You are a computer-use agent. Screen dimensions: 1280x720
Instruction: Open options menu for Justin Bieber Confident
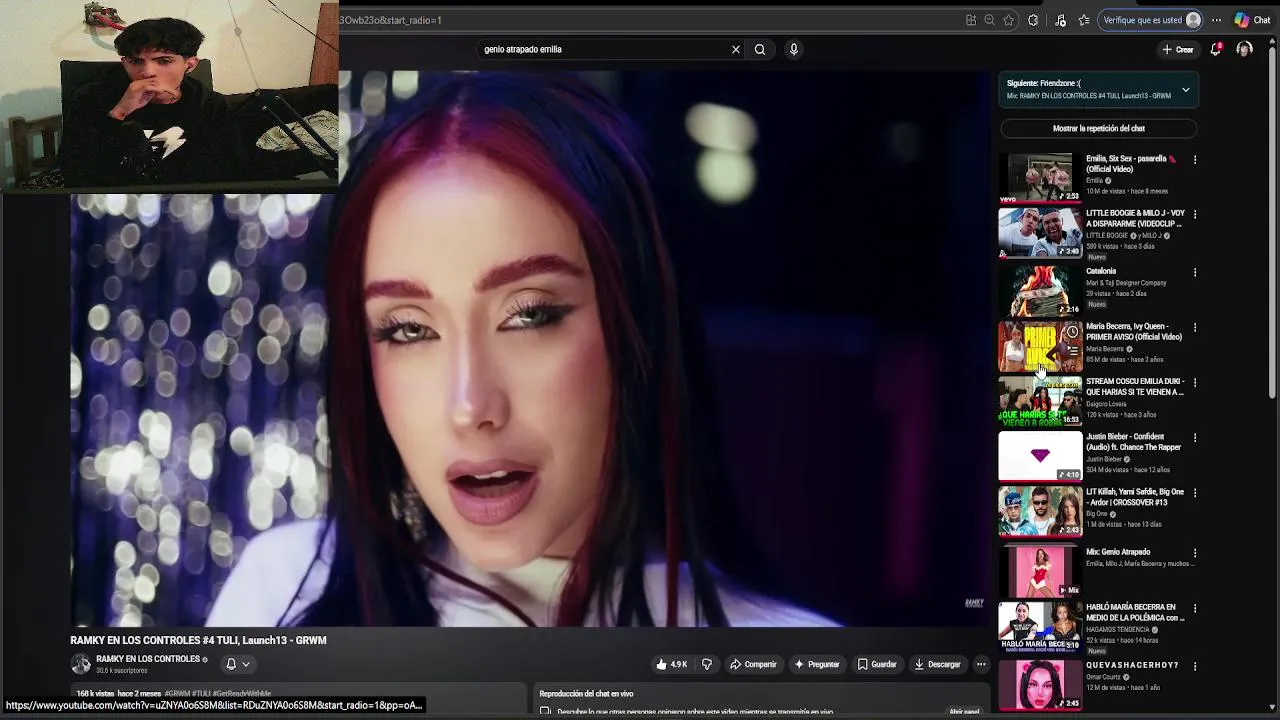[1194, 438]
